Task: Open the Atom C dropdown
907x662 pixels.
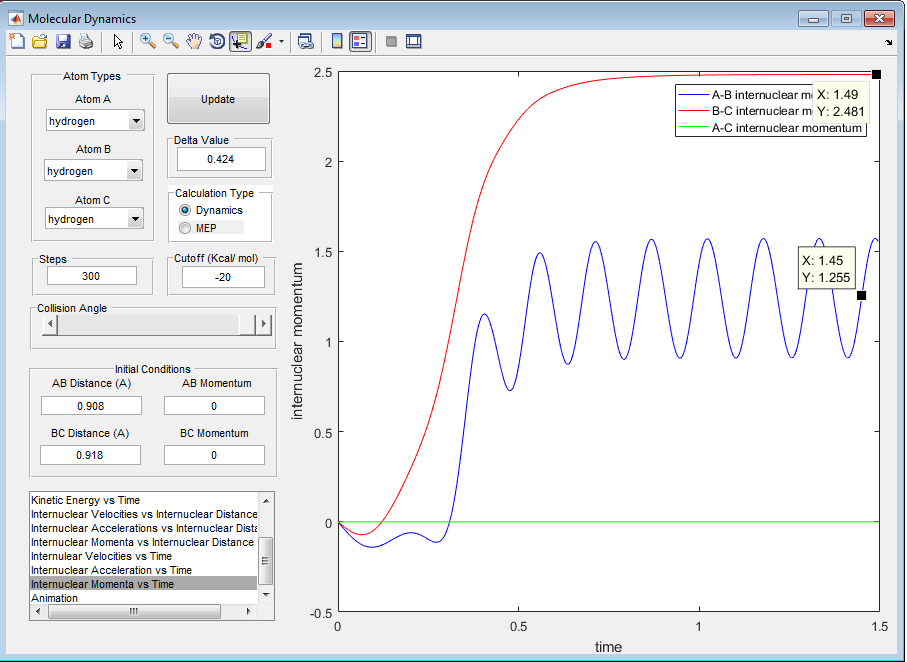Action: 134,219
